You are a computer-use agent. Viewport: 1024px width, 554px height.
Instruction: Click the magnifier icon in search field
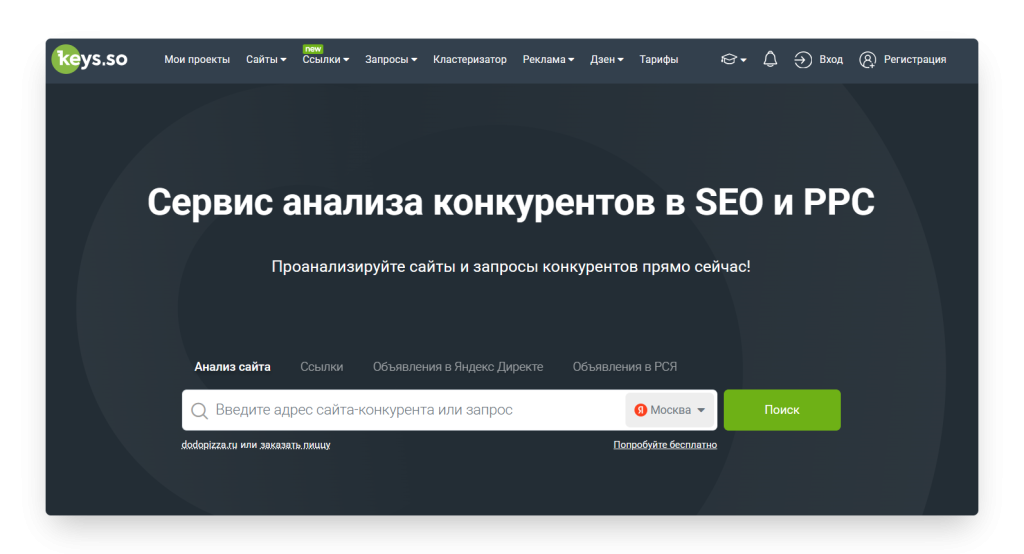coord(199,411)
